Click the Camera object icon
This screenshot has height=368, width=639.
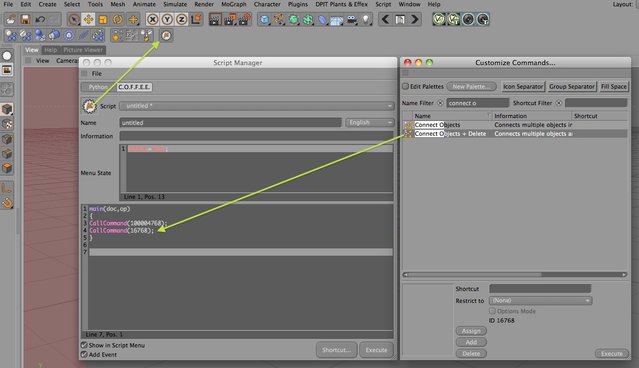[x=352, y=19]
